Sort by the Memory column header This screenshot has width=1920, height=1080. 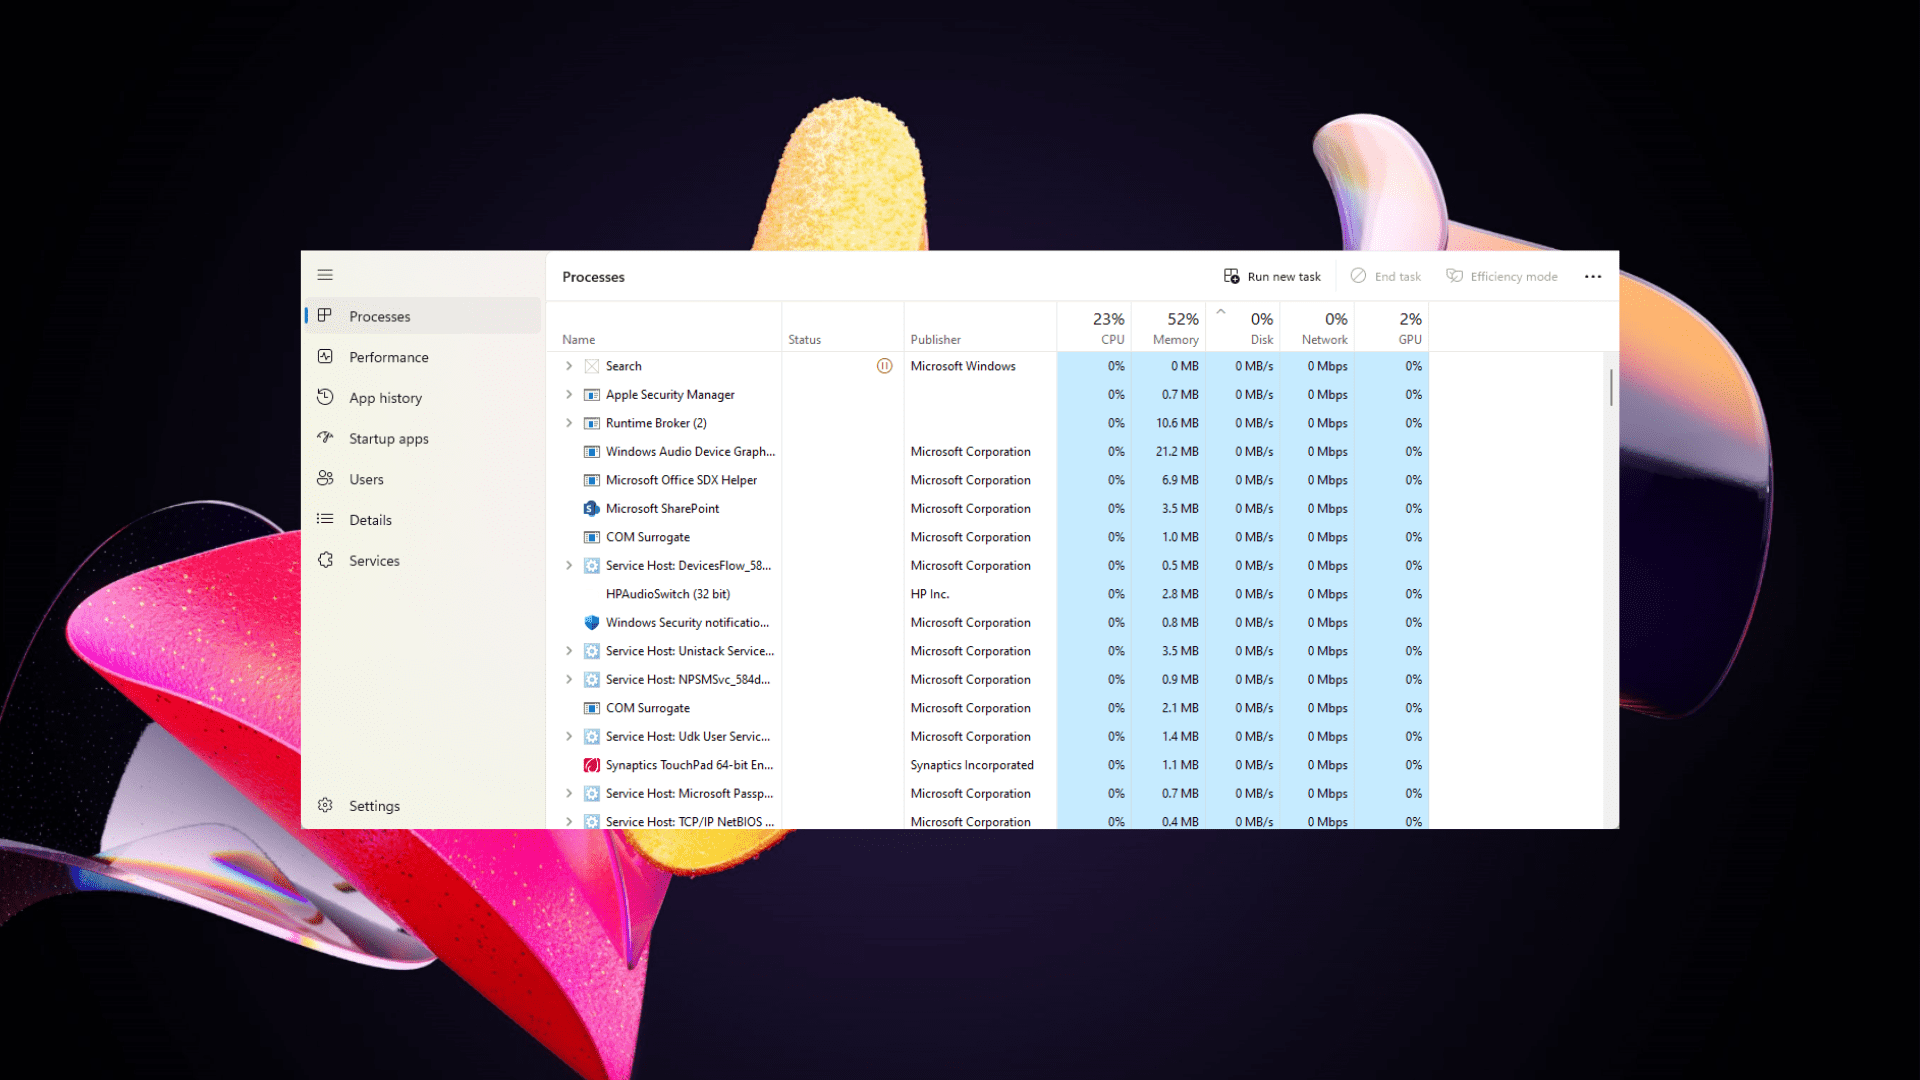[x=1168, y=327]
